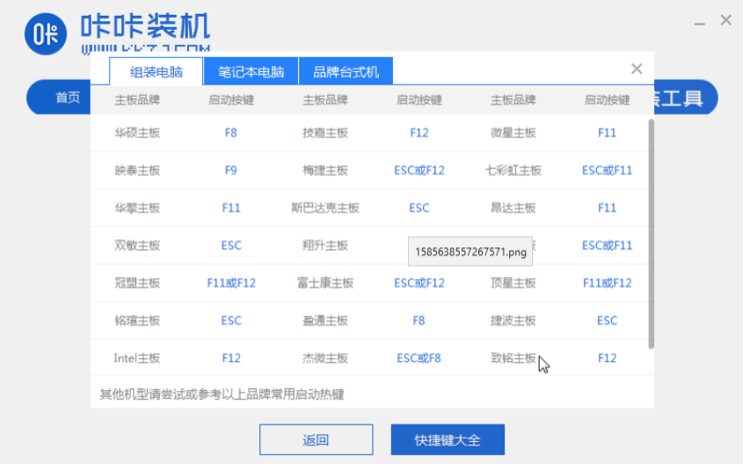Open 快捷键大全 full shortcut list
This screenshot has height=464, width=745.
click(x=447, y=440)
